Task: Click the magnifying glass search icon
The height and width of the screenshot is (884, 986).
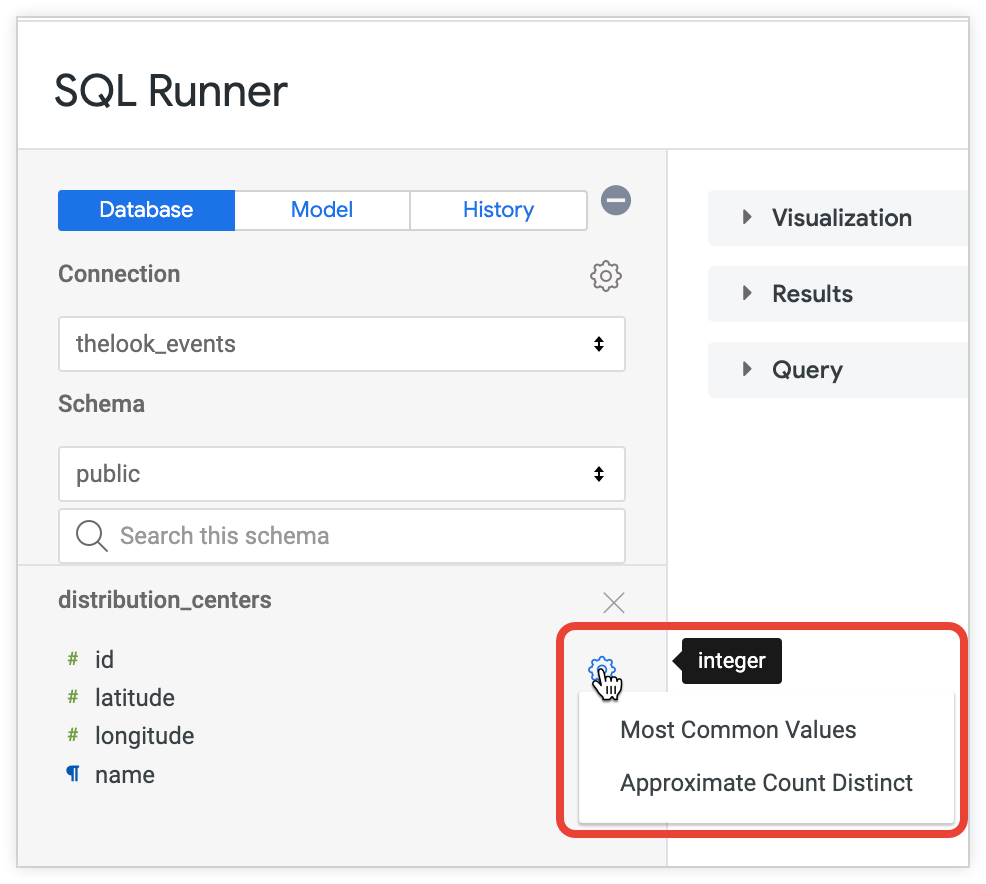Action: click(92, 536)
